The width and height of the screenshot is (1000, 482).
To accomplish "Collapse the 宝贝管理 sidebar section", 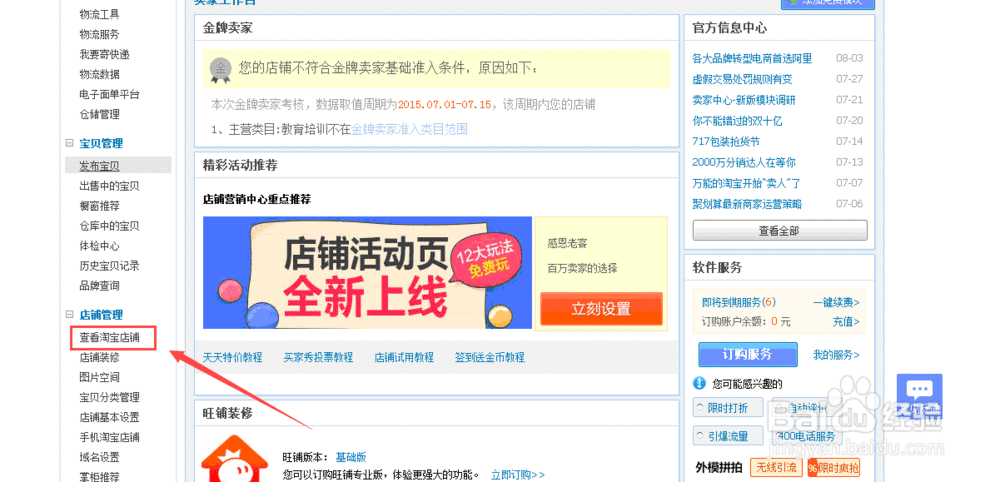I will tap(70, 143).
